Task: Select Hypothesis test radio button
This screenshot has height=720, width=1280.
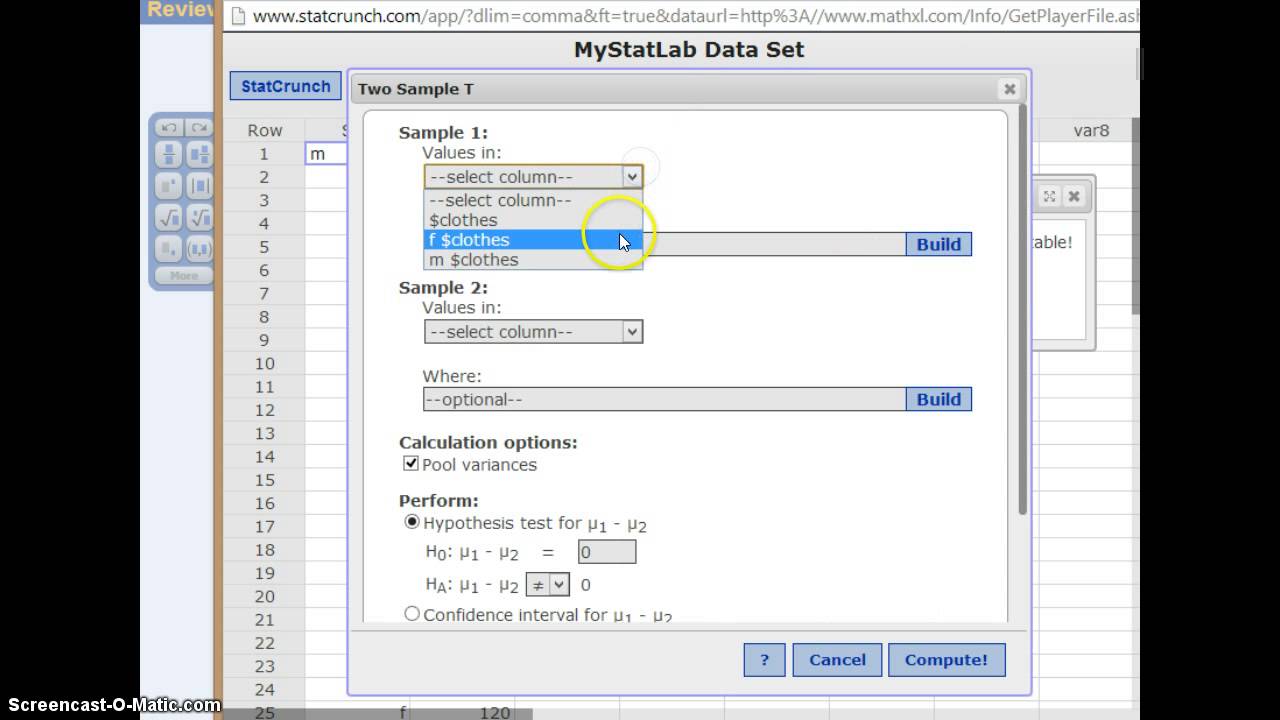Action: pyautogui.click(x=412, y=522)
